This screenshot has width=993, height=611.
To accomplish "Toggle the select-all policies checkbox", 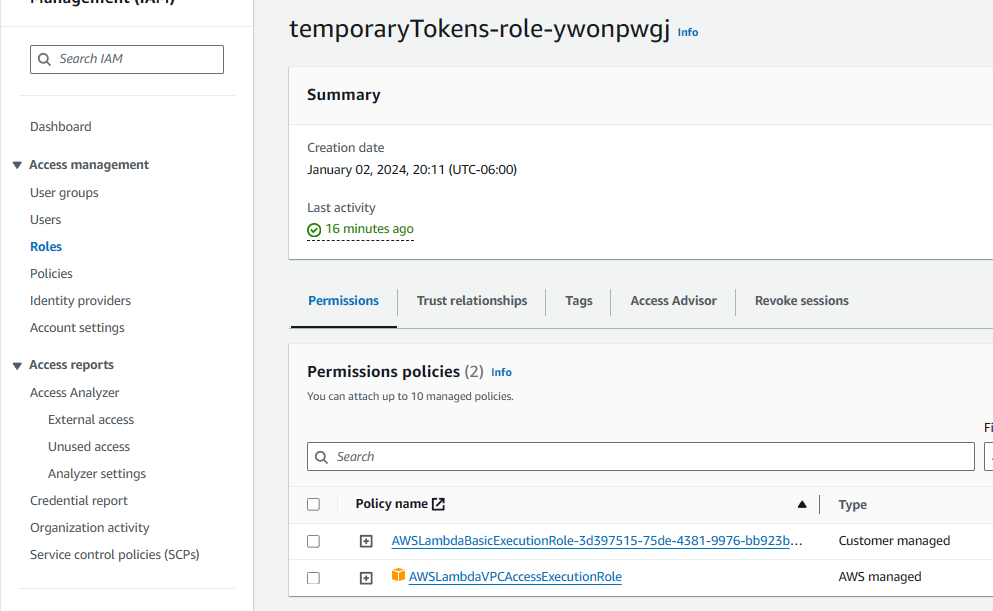I will click(313, 505).
